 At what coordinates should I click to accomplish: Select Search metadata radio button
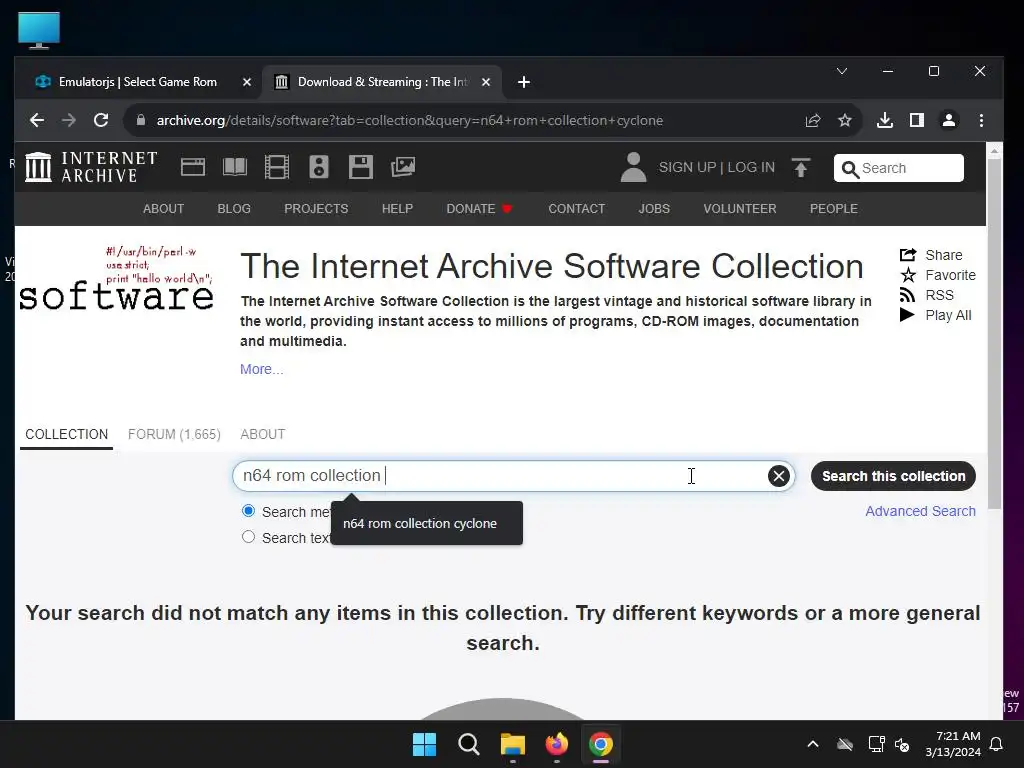tap(248, 511)
